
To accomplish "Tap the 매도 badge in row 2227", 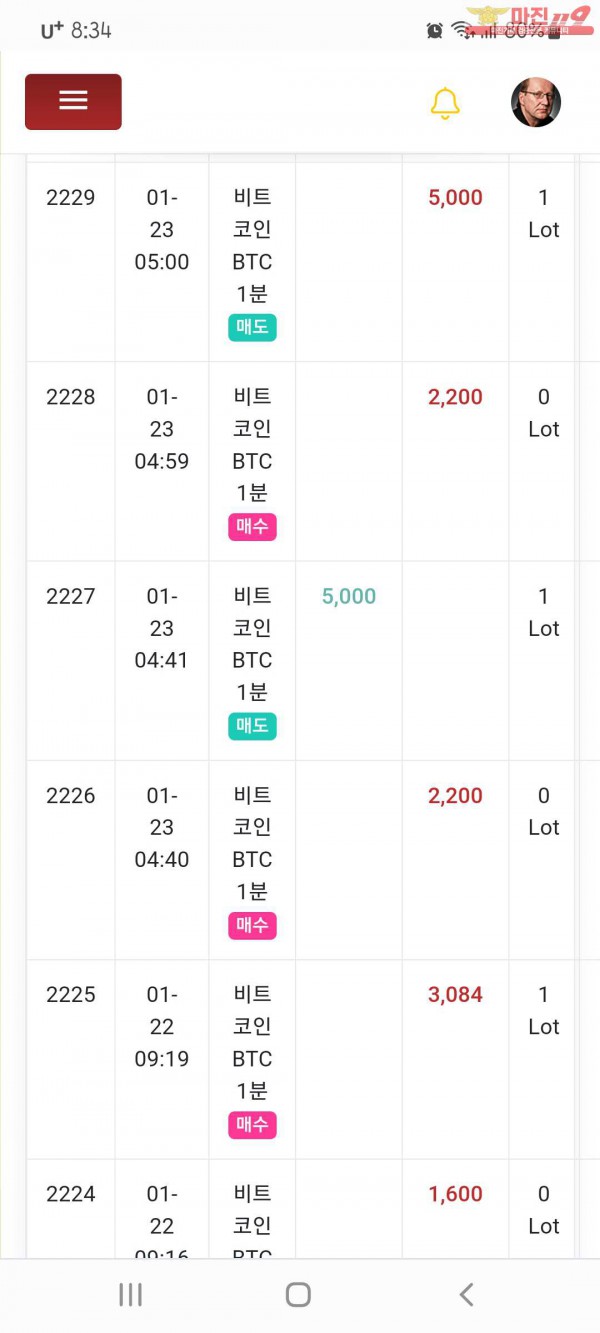I will click(252, 726).
